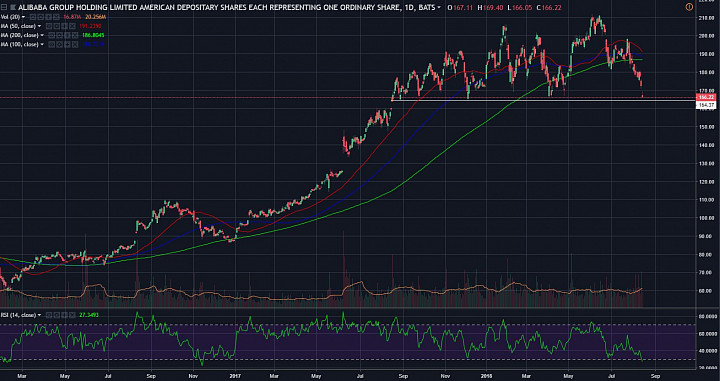
Task: Open format settings for MA (50, close)
Action: click(56, 26)
